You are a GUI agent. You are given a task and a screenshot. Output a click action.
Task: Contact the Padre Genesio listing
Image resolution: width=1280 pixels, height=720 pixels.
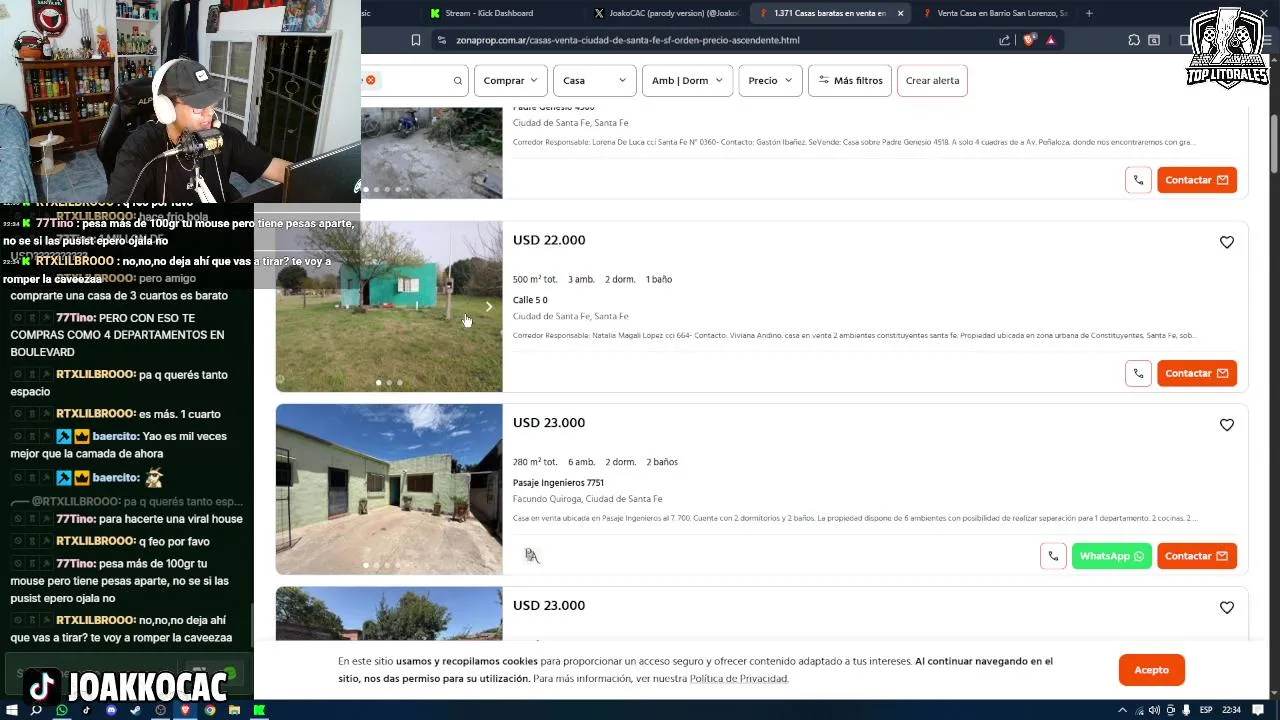pyautogui.click(x=1197, y=180)
